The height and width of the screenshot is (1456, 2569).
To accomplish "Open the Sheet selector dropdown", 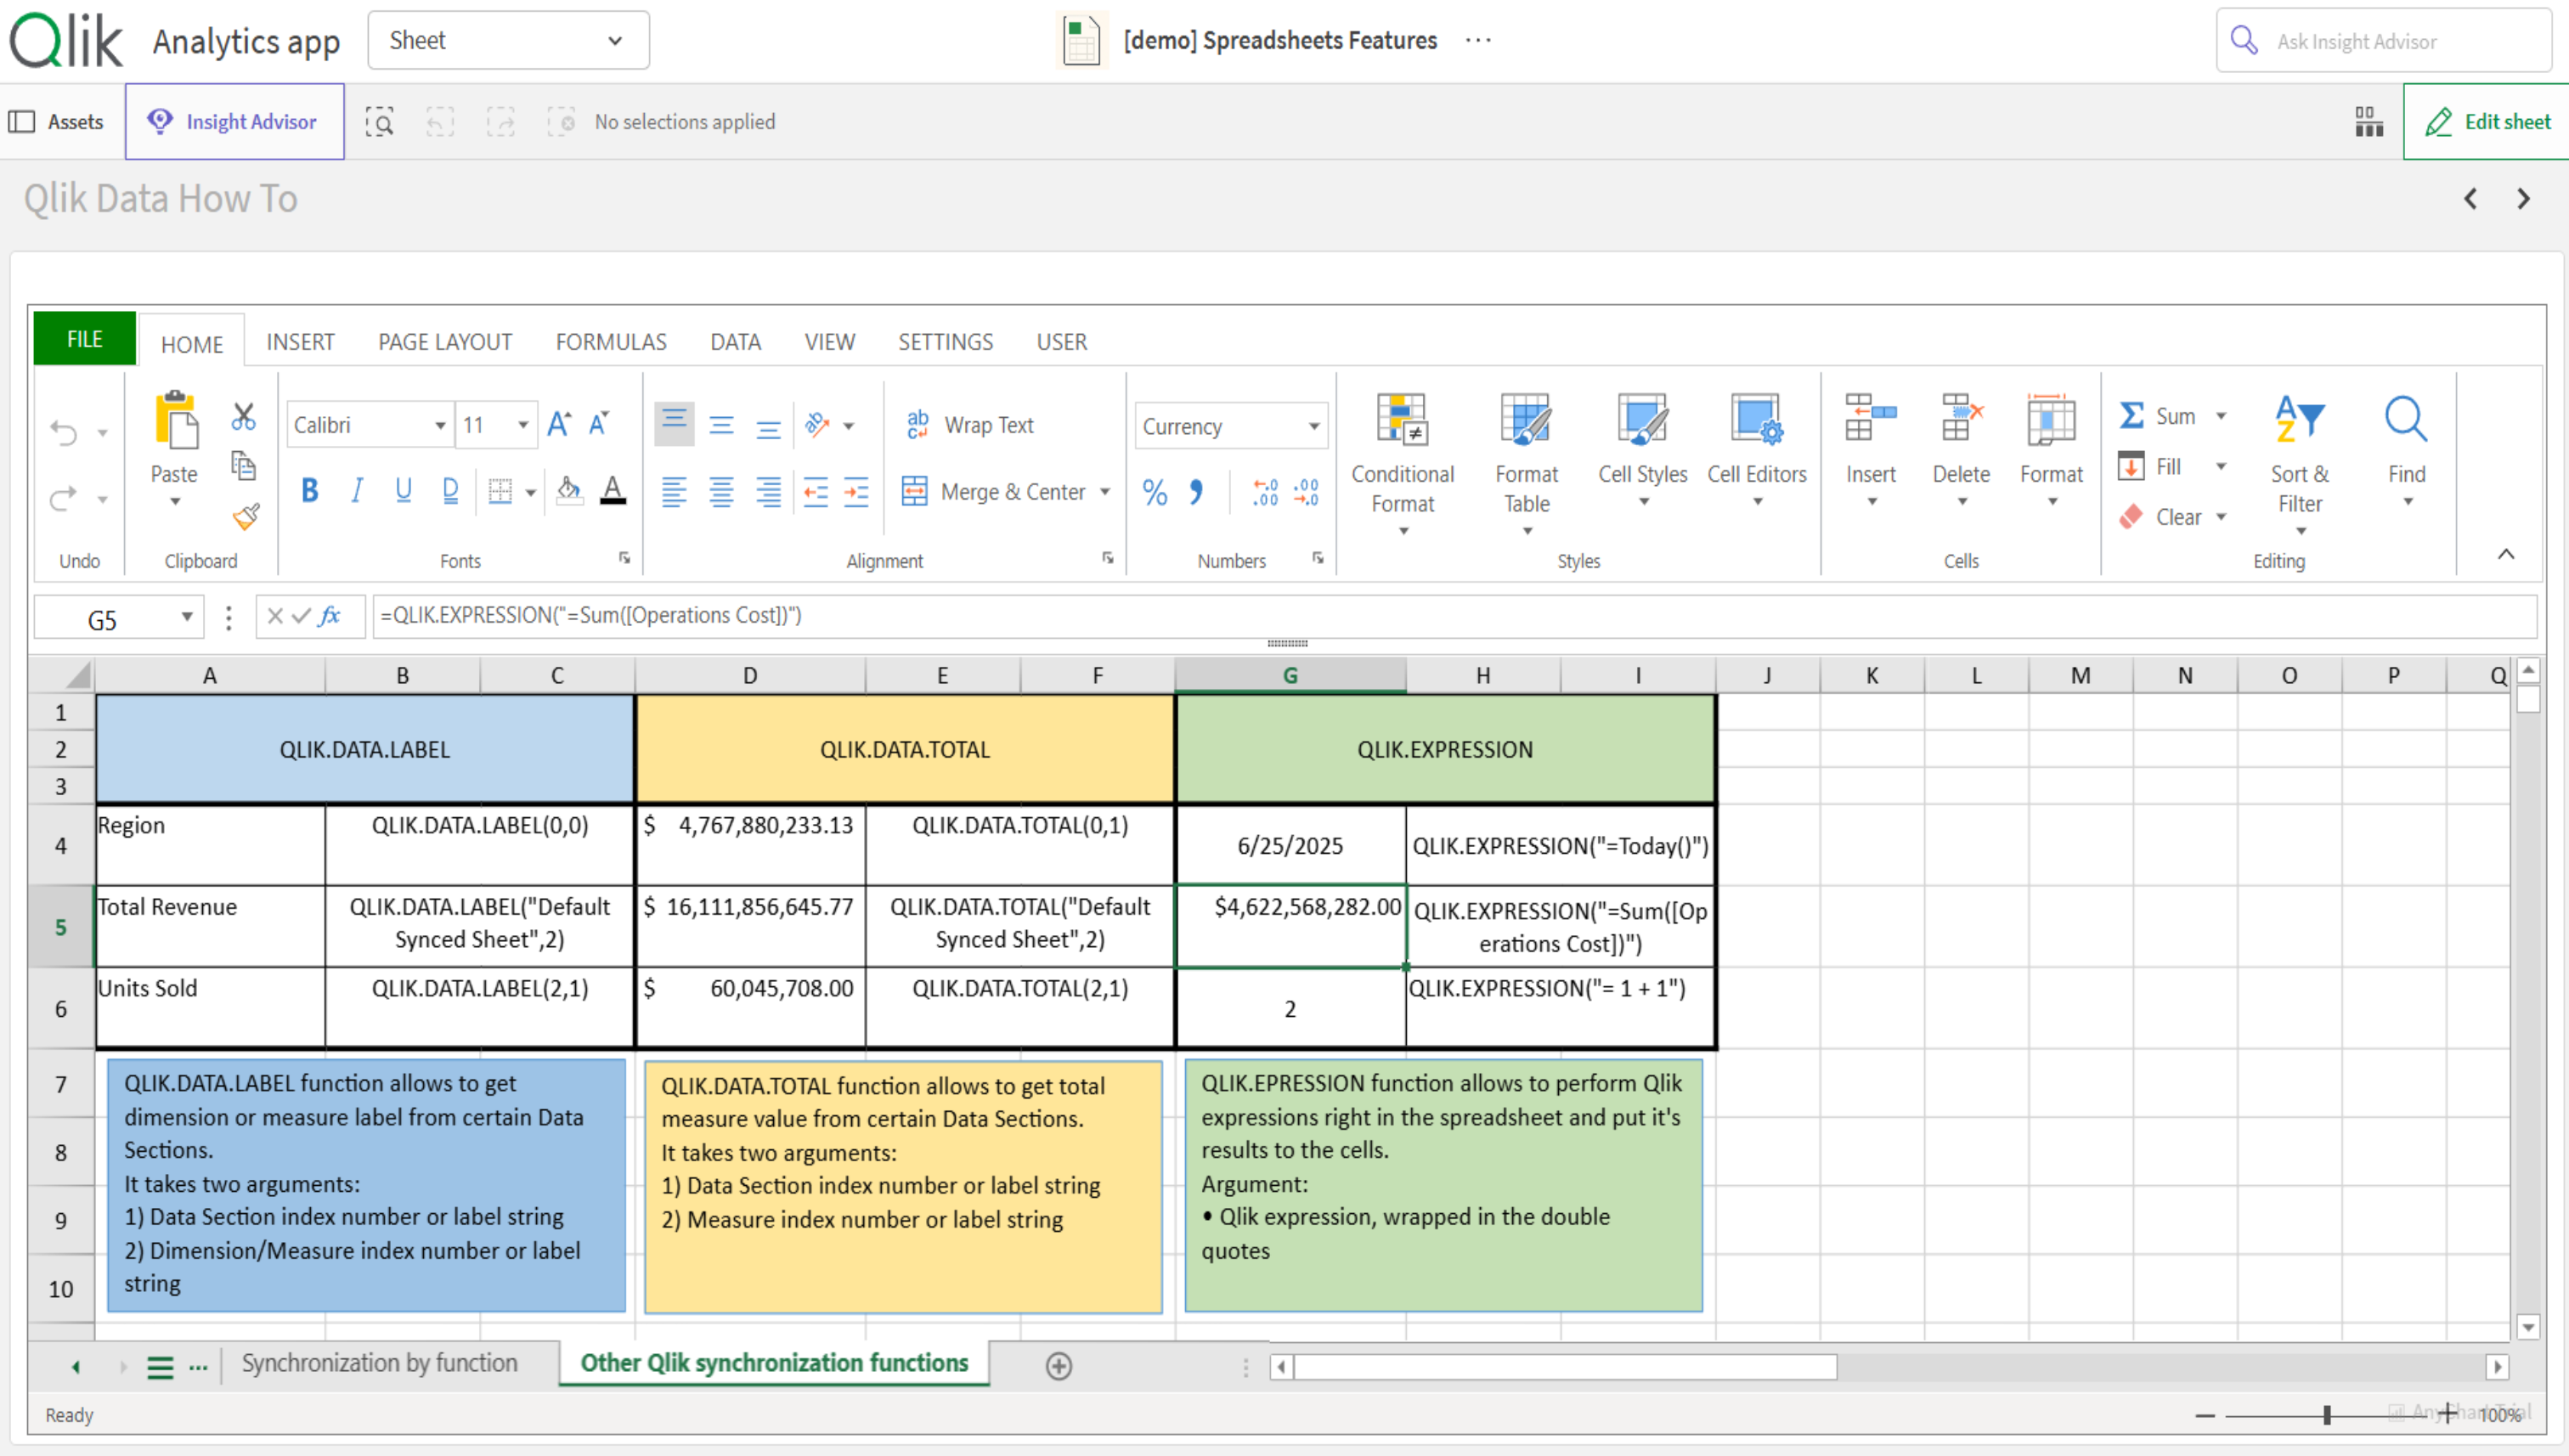I will [x=508, y=40].
